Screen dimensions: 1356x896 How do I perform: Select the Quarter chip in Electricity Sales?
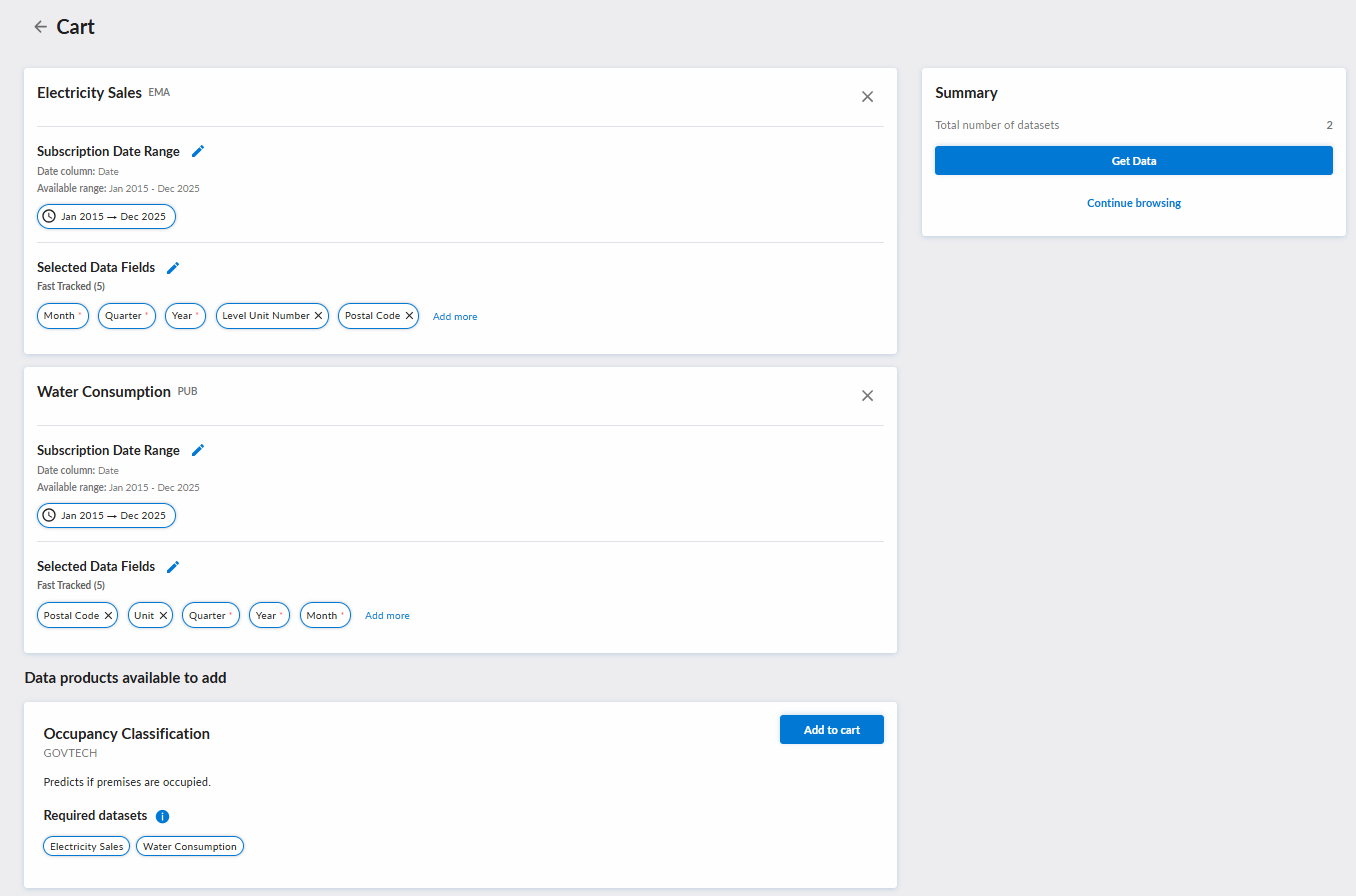(x=127, y=316)
